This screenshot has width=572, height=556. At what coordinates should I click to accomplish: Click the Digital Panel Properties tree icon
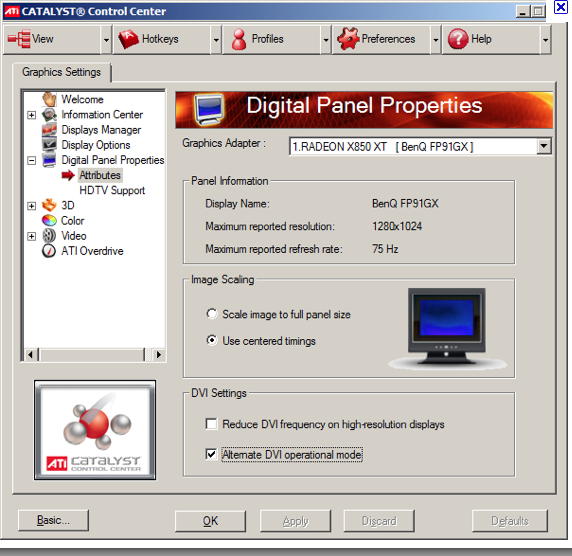tap(50, 160)
